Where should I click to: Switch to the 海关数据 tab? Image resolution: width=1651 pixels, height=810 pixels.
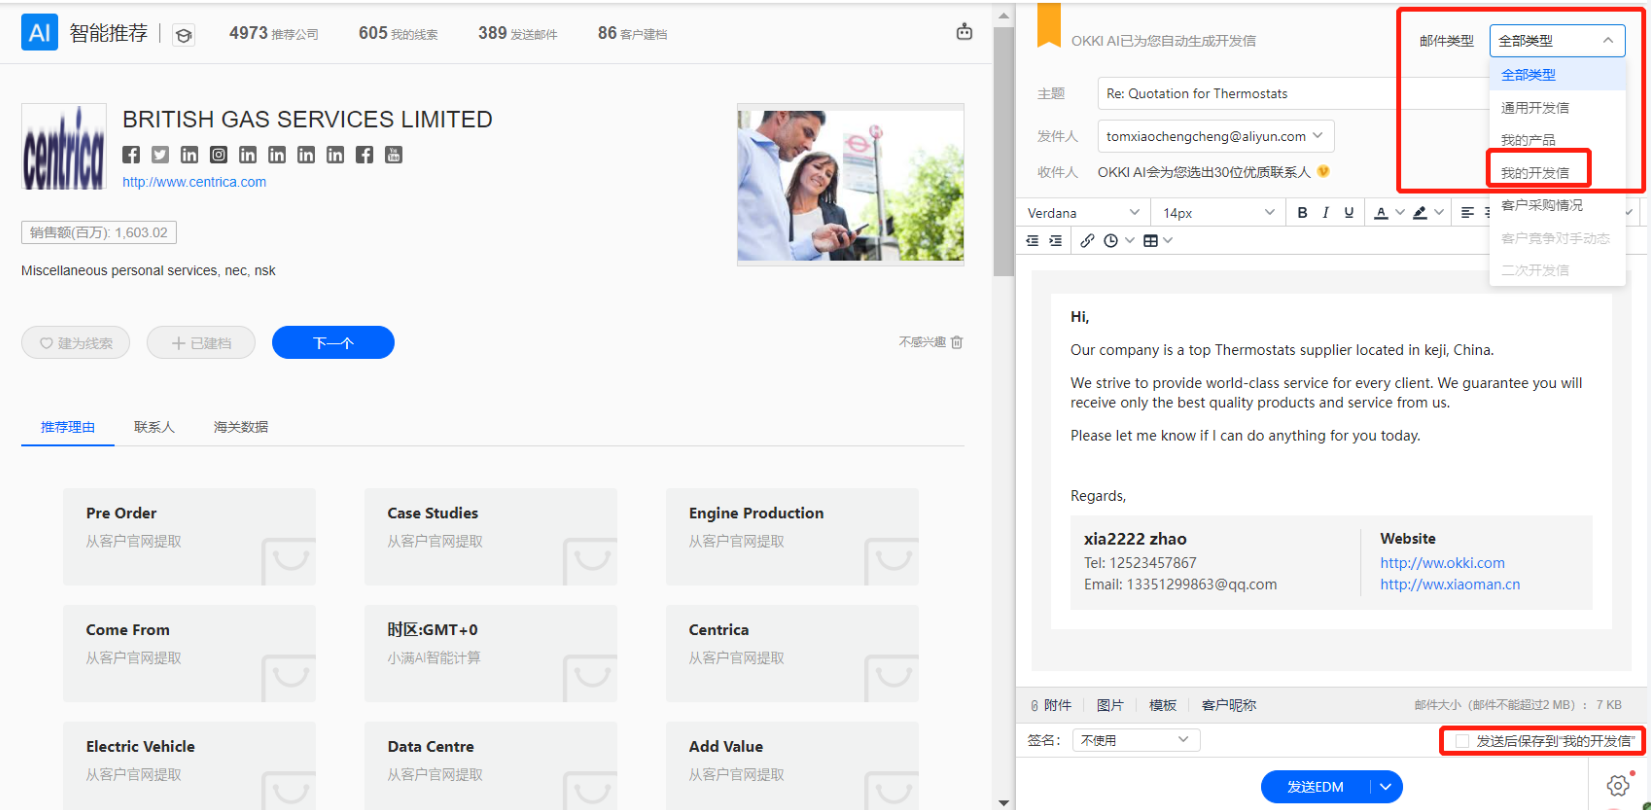pyautogui.click(x=241, y=427)
